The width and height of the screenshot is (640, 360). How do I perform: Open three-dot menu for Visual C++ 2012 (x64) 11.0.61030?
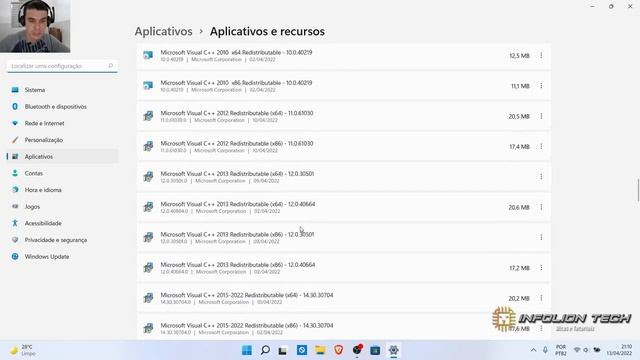pos(541,116)
